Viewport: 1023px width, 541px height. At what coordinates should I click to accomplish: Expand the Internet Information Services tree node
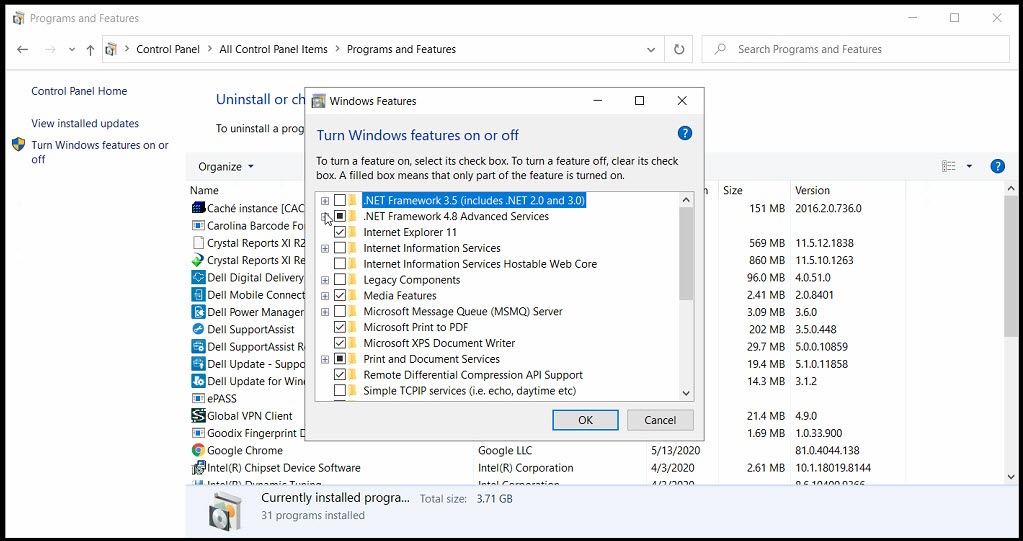coord(325,248)
